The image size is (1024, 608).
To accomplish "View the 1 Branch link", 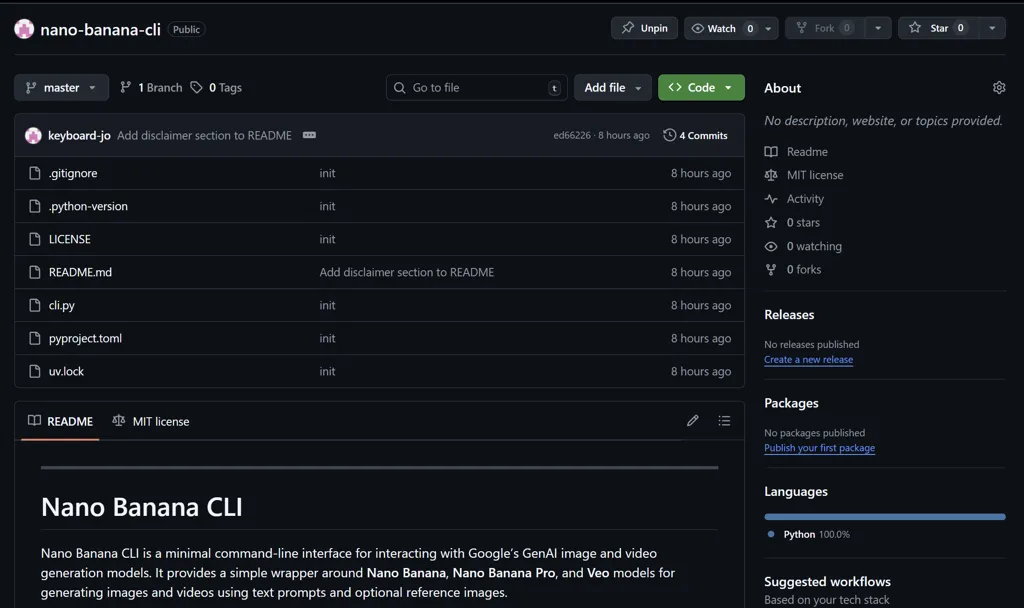I will coord(152,88).
